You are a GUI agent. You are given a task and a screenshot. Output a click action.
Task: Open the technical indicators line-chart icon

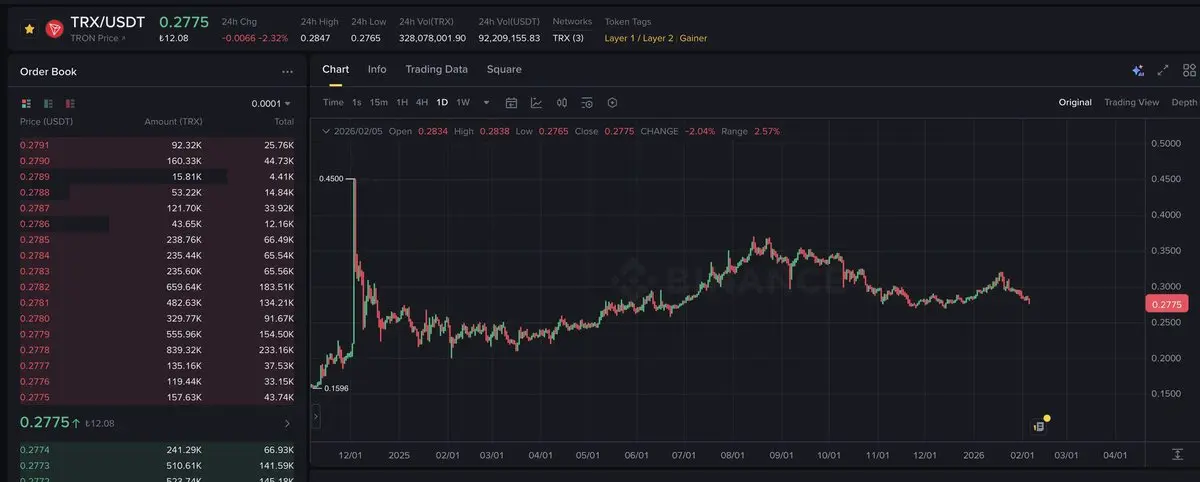[x=536, y=102]
